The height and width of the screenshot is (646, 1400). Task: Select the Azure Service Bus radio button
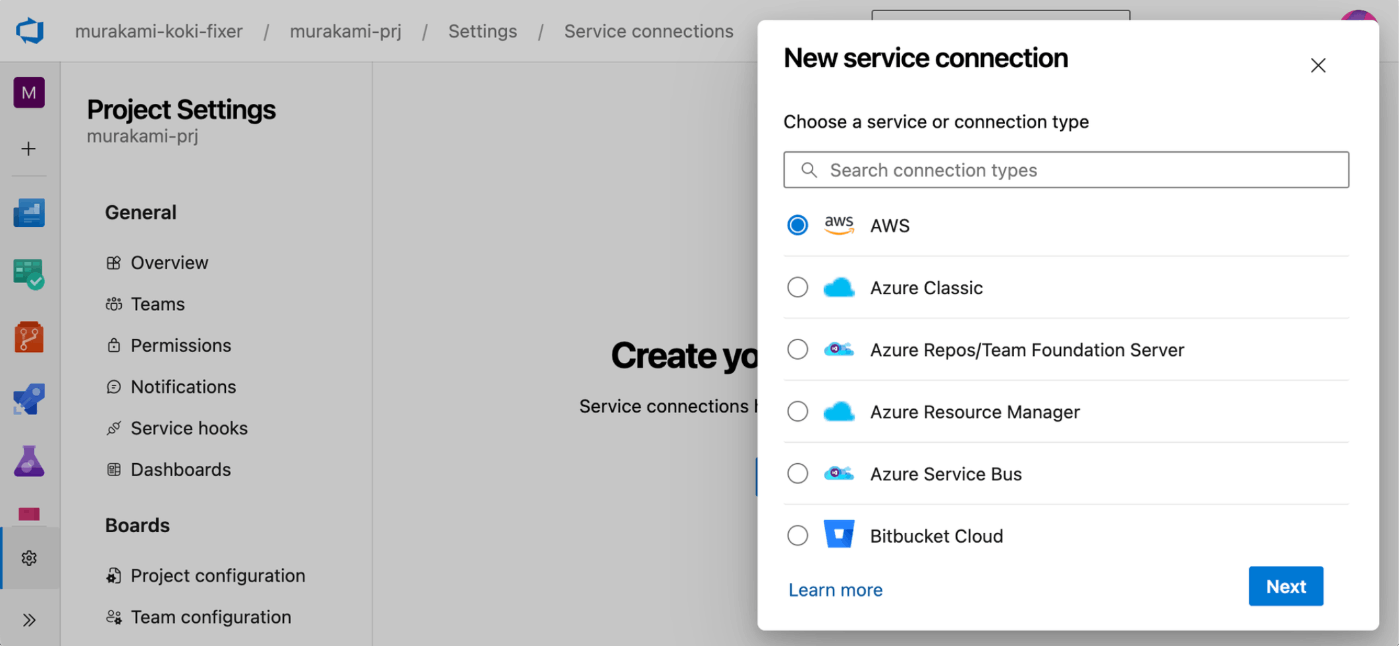[797, 474]
